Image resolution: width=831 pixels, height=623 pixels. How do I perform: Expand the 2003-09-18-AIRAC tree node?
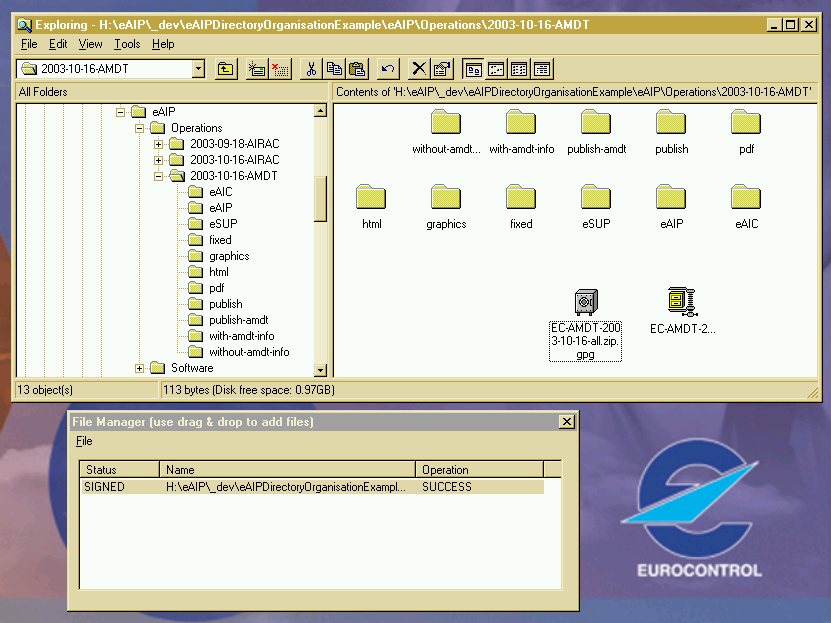(x=158, y=144)
